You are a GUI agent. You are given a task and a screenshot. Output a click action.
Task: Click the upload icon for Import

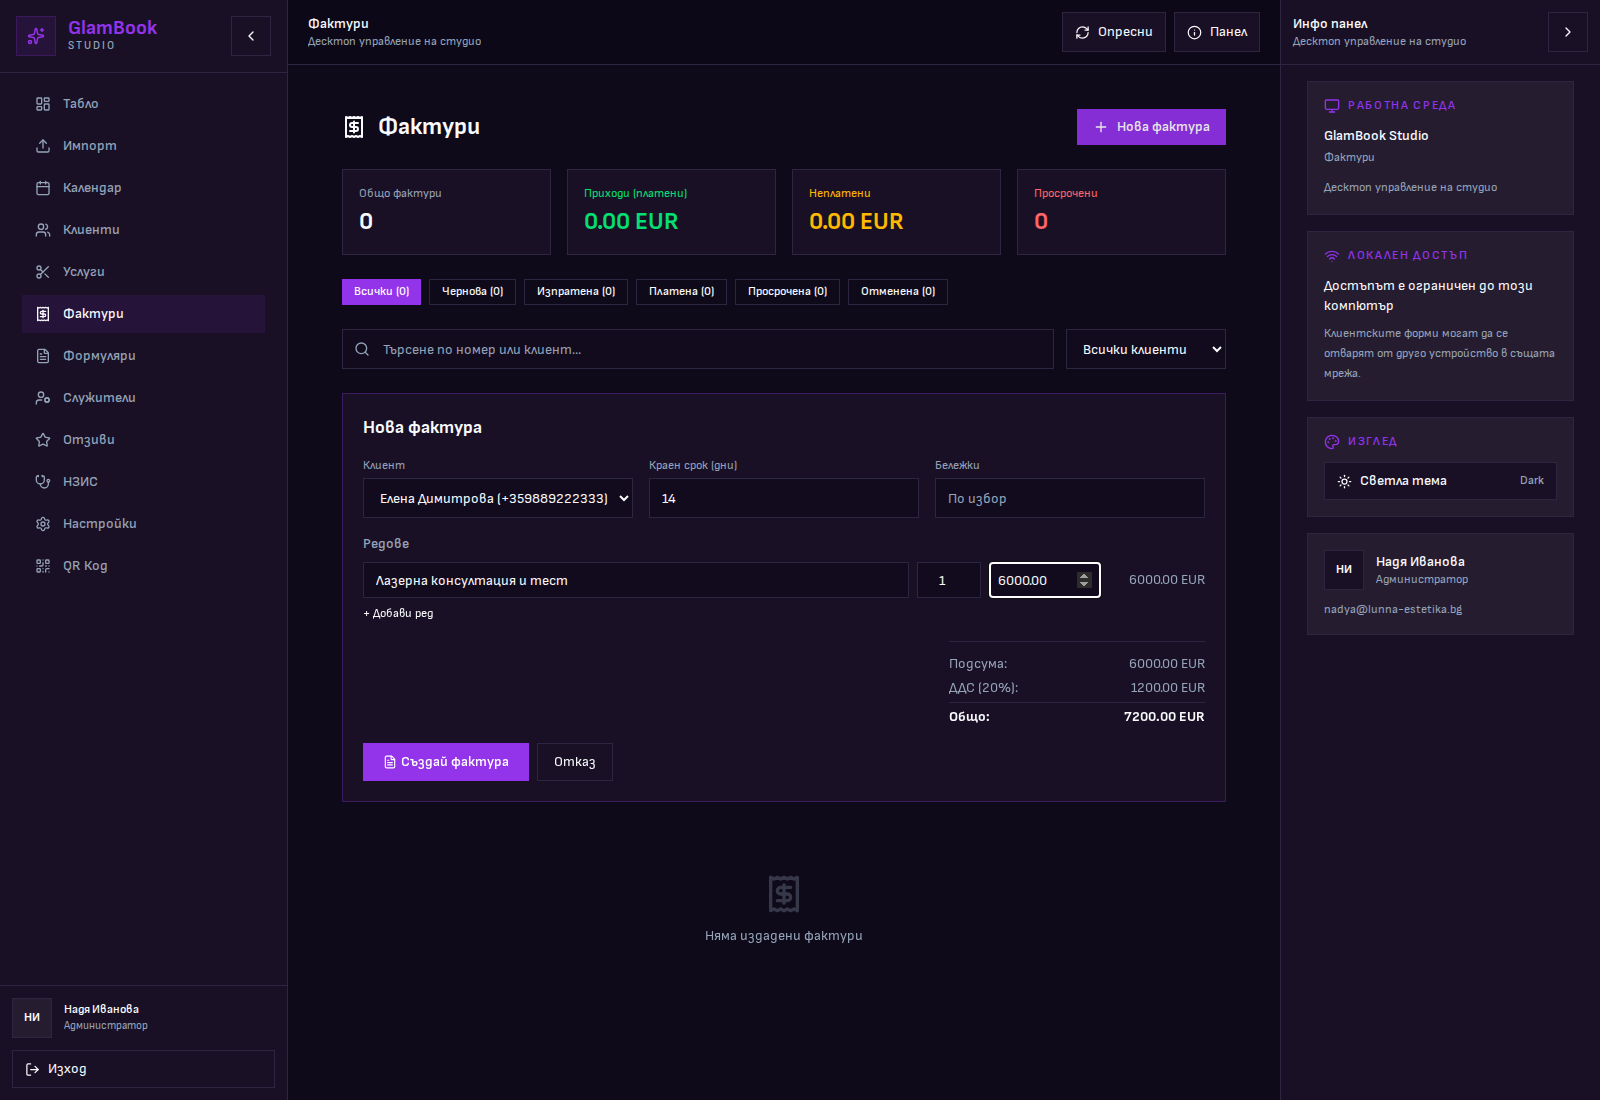click(43, 146)
